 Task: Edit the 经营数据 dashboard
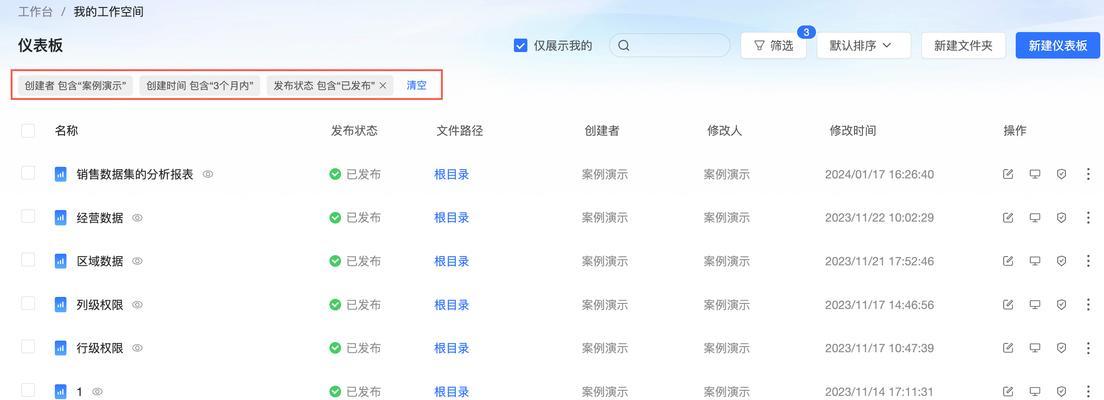point(1008,218)
